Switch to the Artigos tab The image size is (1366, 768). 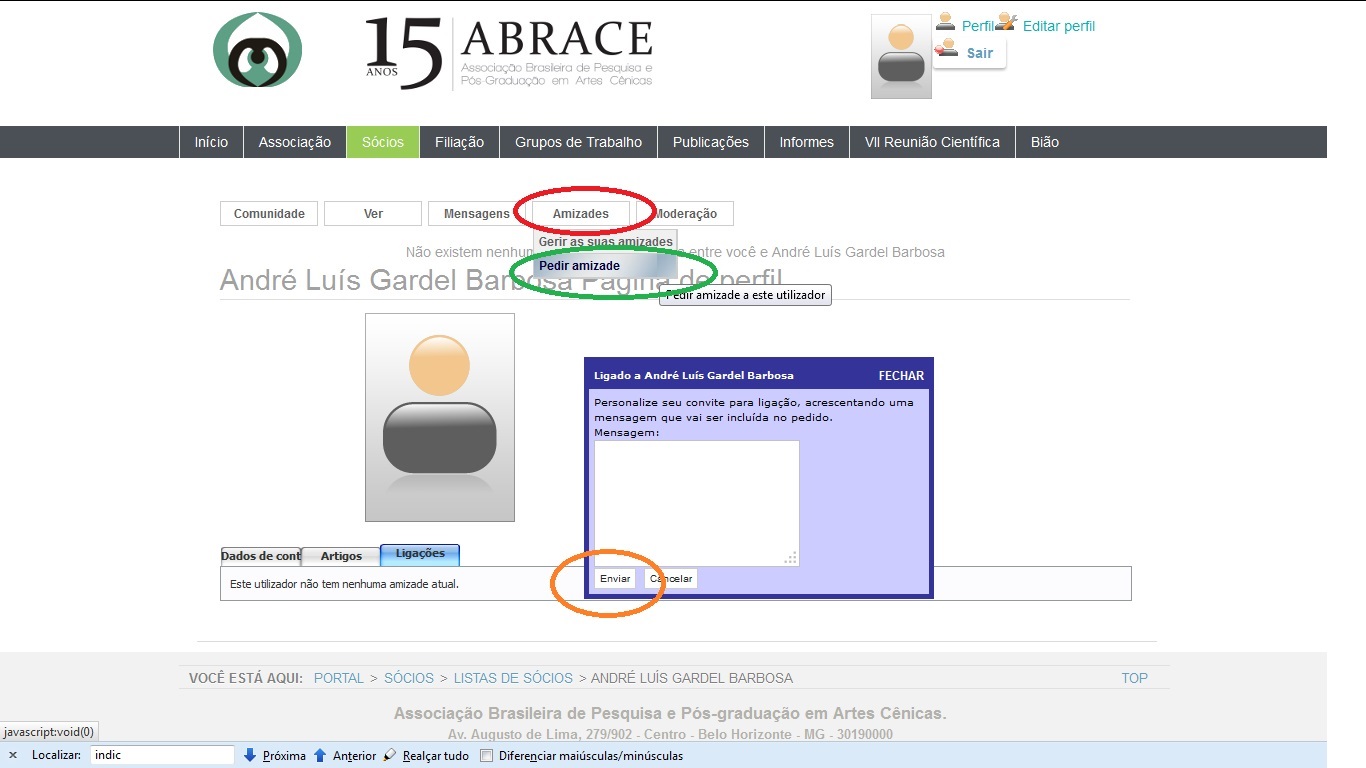point(341,556)
